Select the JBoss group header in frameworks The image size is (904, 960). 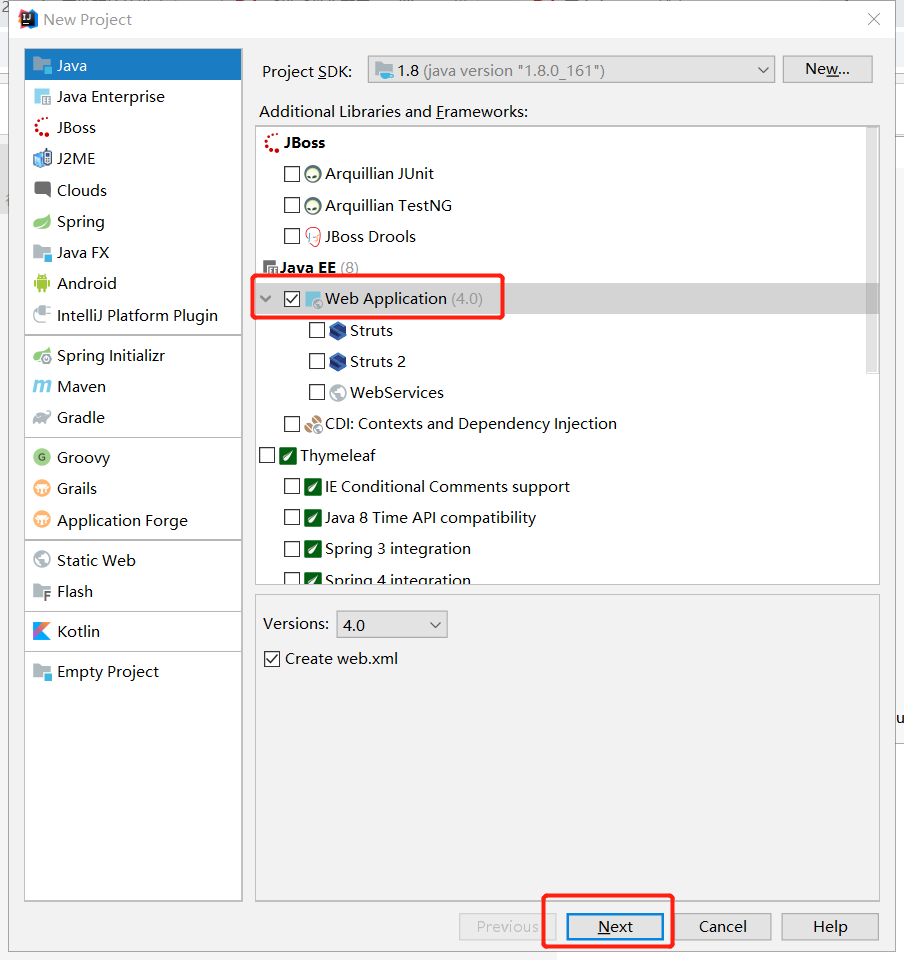(304, 143)
